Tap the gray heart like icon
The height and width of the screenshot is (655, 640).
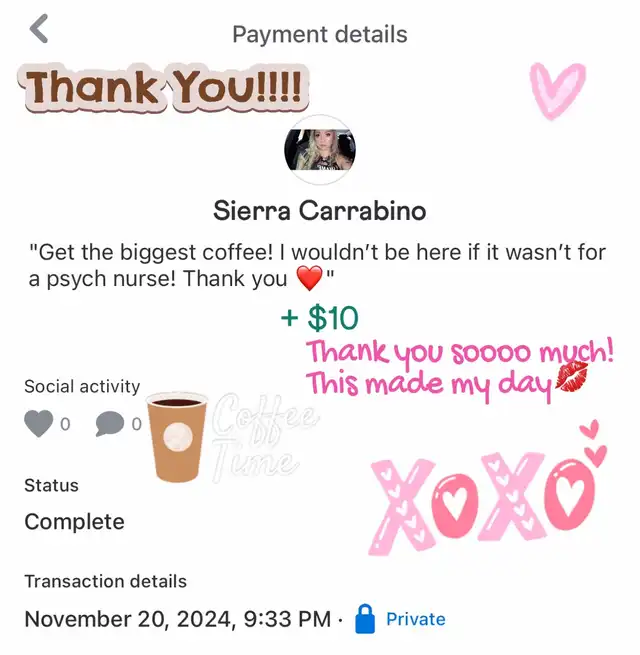[38, 424]
